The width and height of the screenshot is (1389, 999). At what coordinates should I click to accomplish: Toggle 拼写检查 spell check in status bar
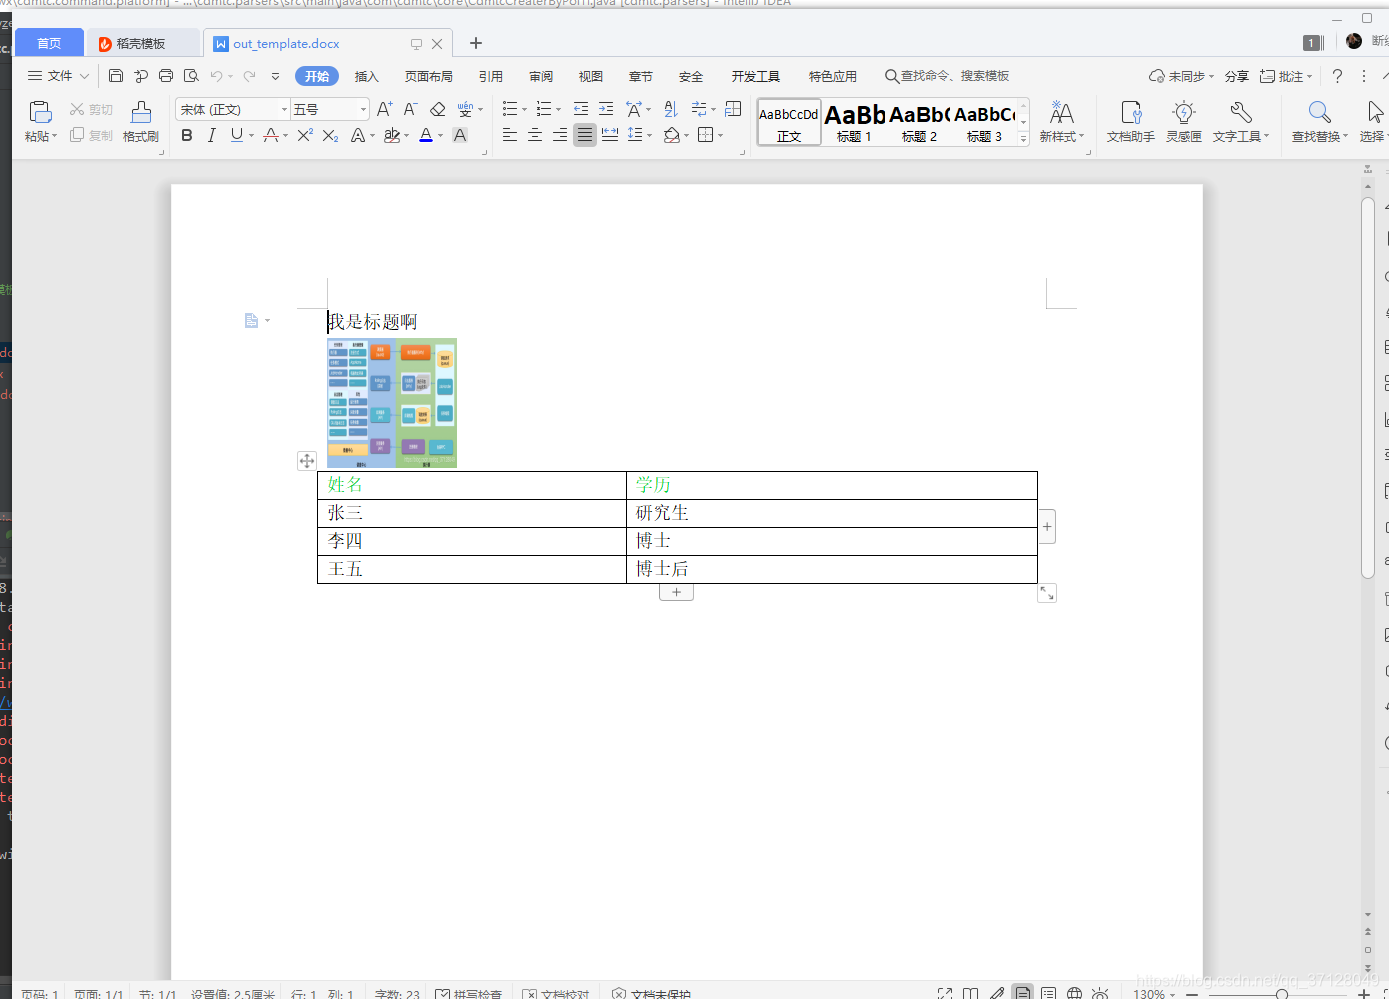click(468, 994)
